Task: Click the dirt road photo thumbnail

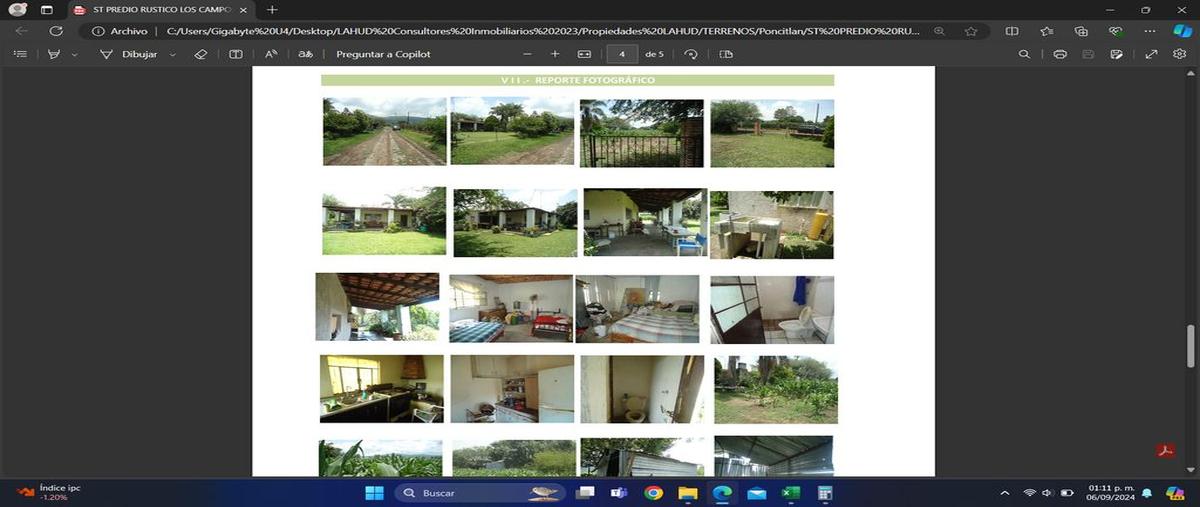Action: pyautogui.click(x=384, y=131)
